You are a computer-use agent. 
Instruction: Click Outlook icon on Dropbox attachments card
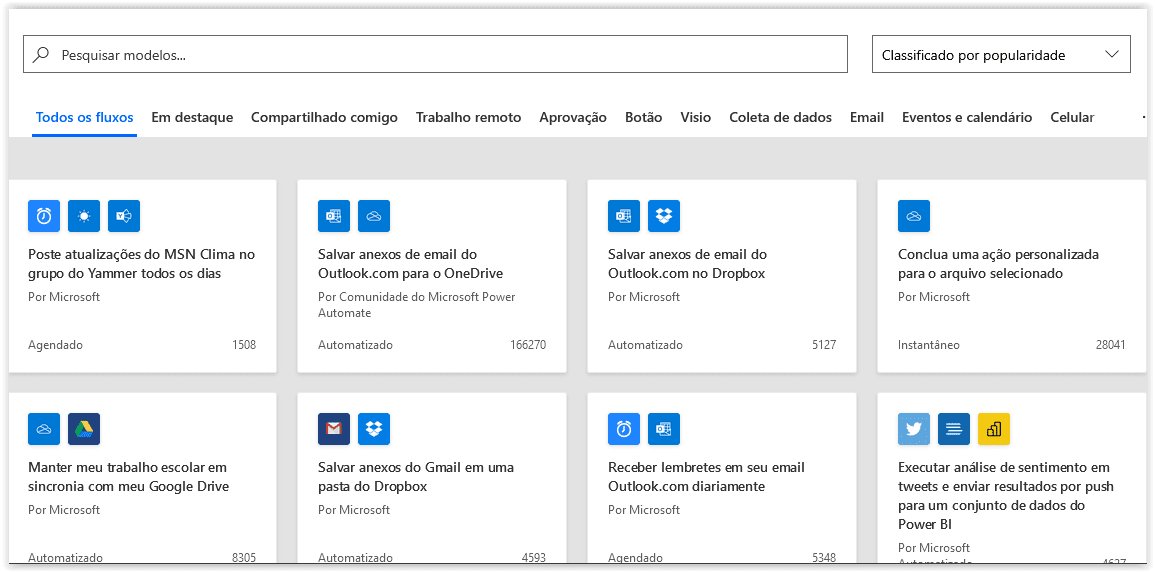coord(625,216)
